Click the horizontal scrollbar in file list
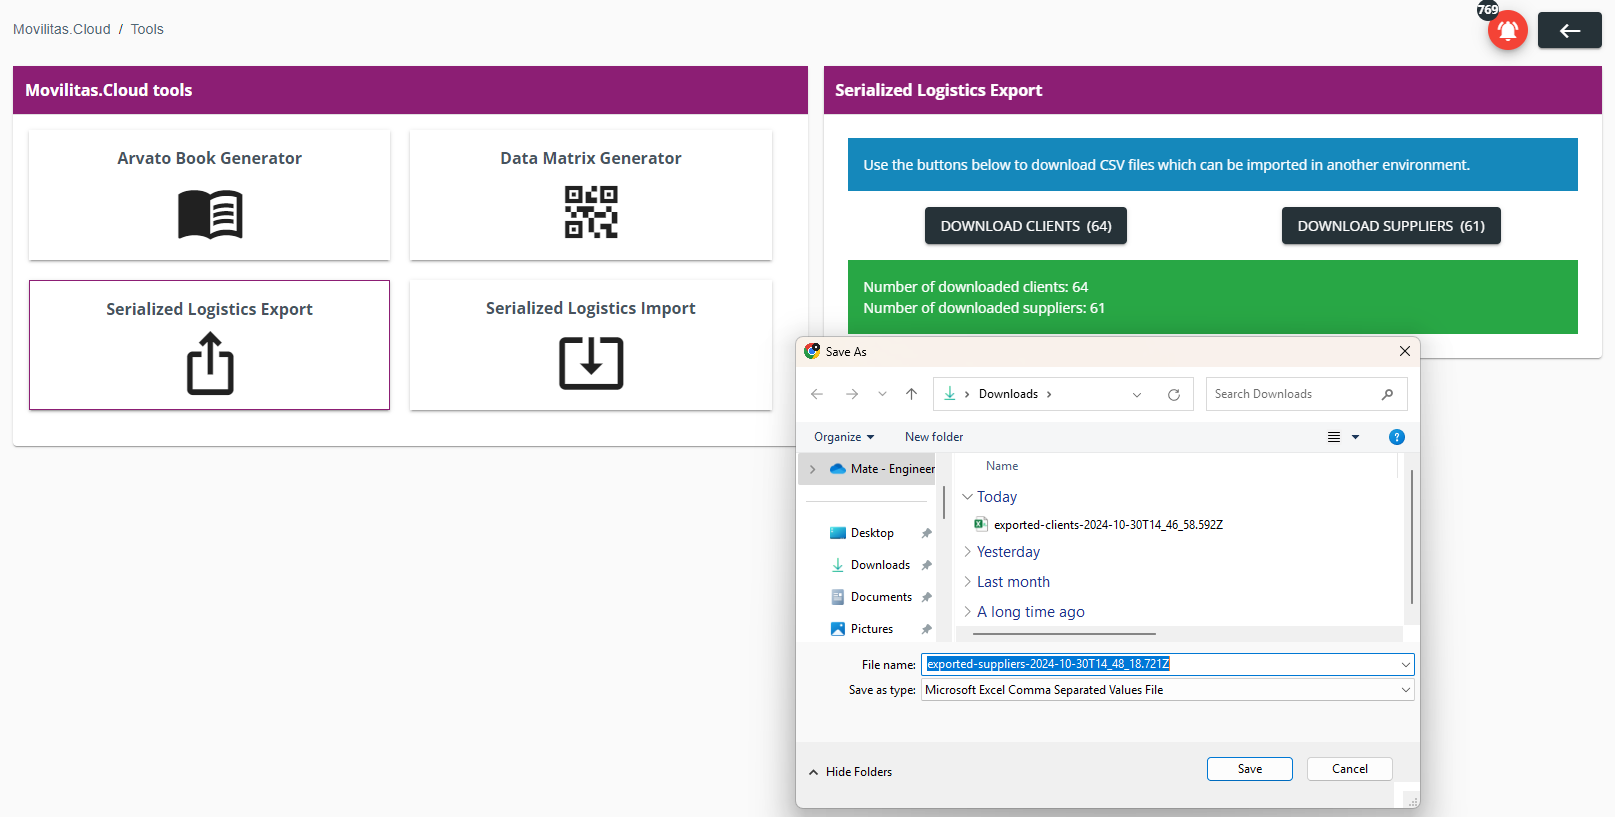The height and width of the screenshot is (817, 1615). (x=1064, y=634)
